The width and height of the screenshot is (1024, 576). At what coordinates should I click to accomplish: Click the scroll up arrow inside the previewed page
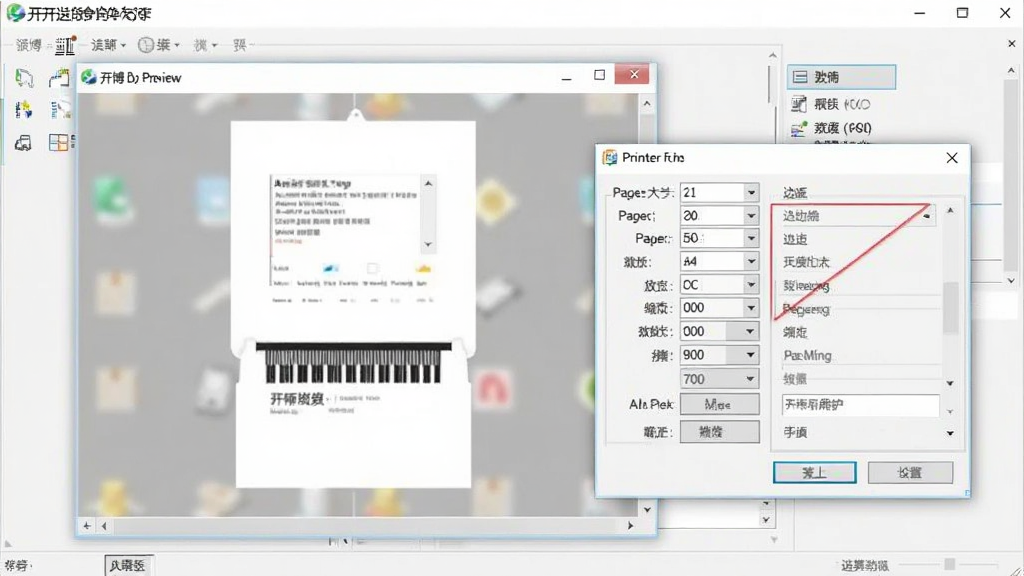pos(428,184)
